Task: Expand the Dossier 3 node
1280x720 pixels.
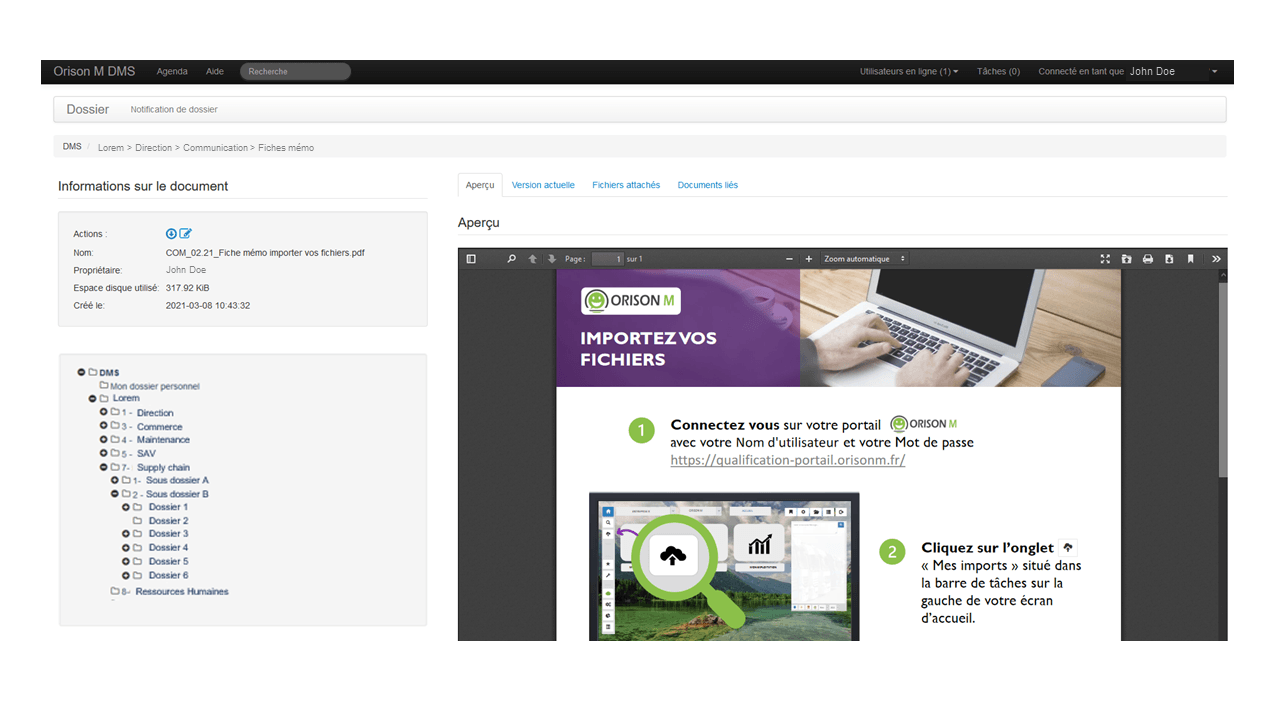Action: pyautogui.click(x=126, y=534)
